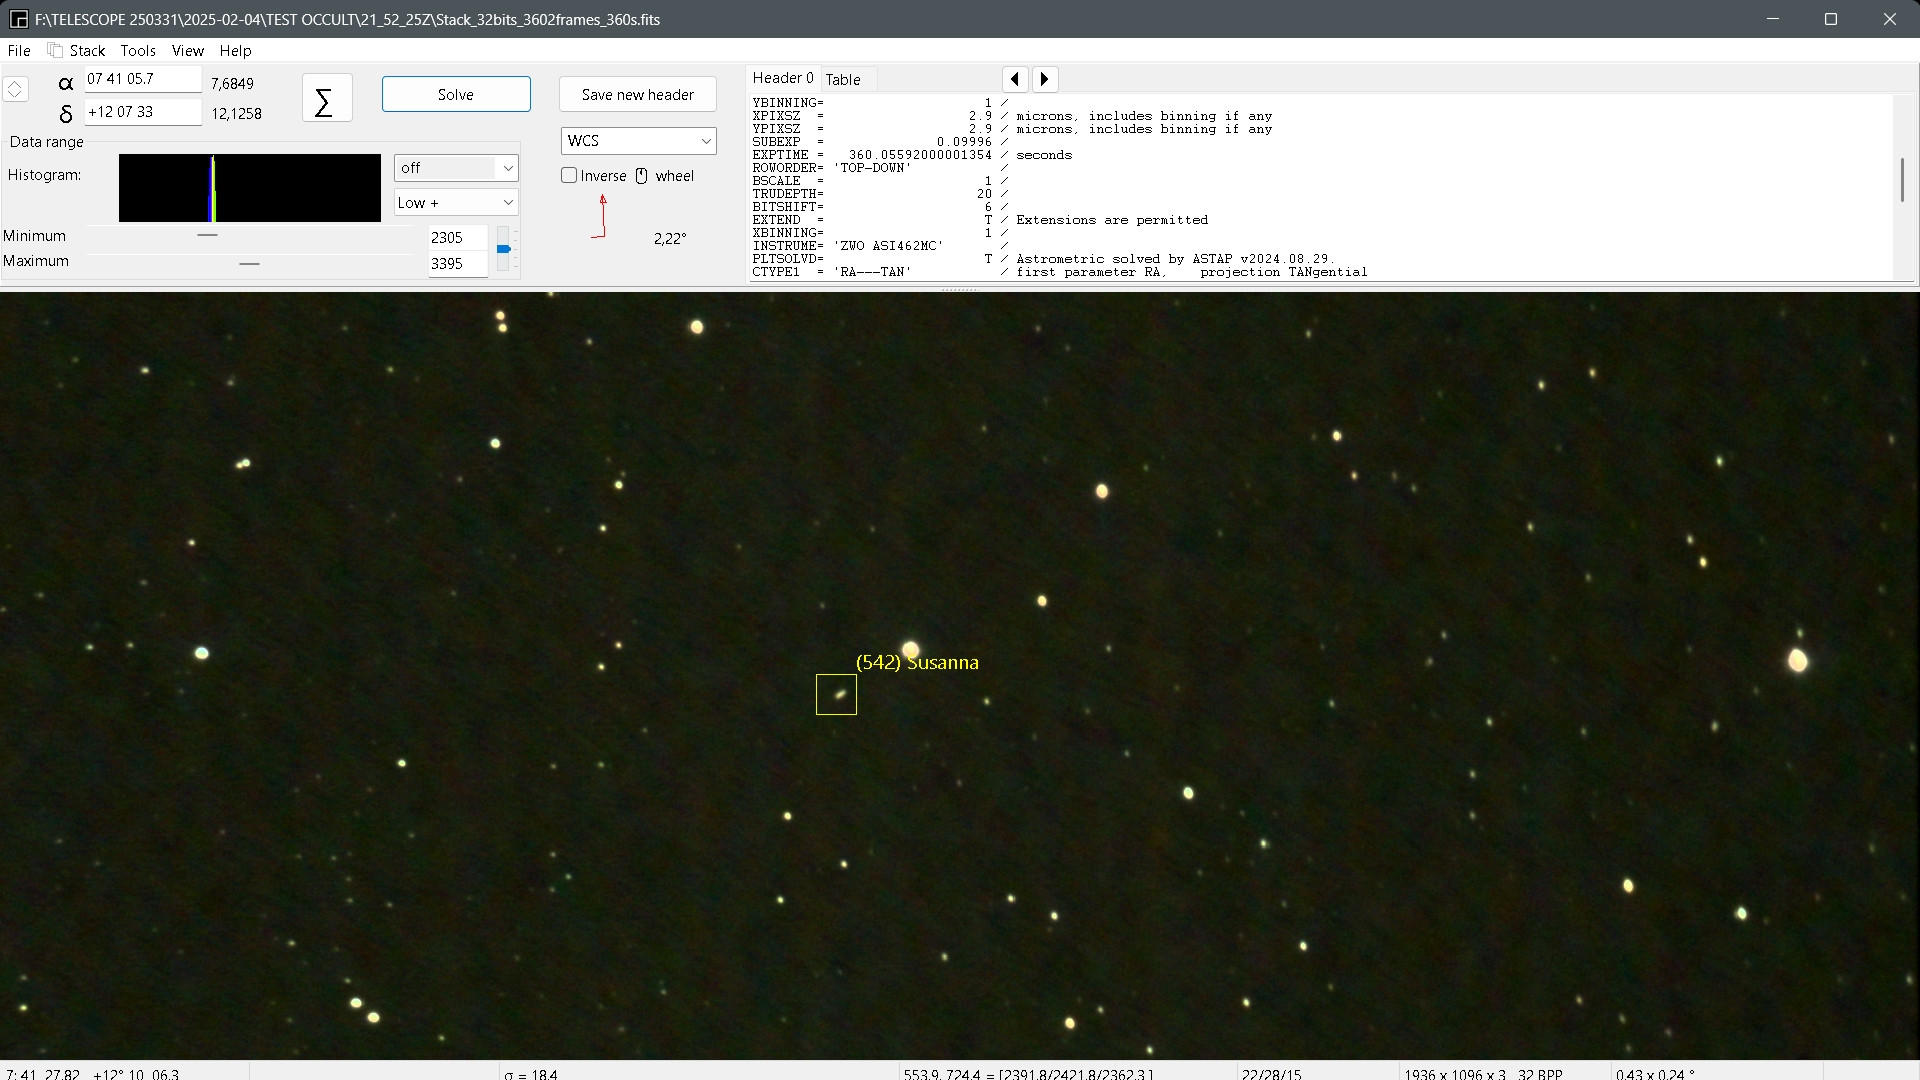Click the histogram display
The height and width of the screenshot is (1080, 1920).
[x=250, y=188]
